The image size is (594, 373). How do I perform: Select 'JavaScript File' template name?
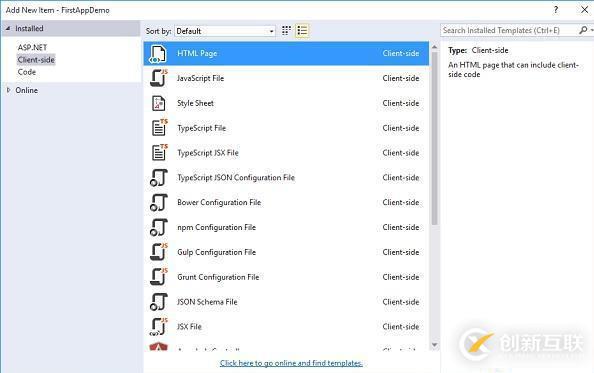(x=200, y=78)
